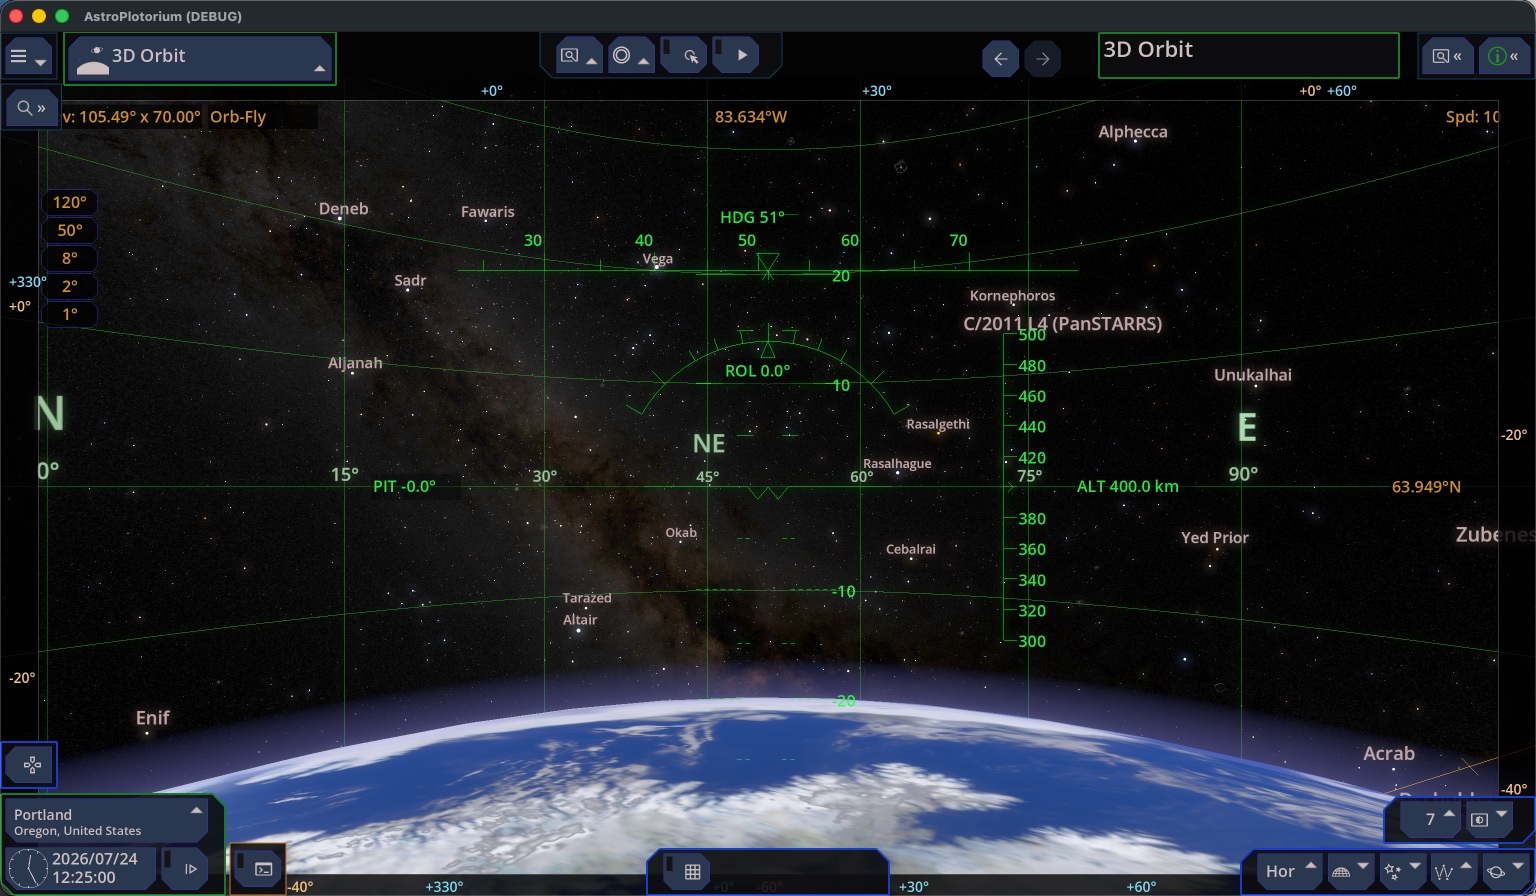The image size is (1536, 896).
Task: Open the display brightness dropdown icon
Action: click(1488, 819)
